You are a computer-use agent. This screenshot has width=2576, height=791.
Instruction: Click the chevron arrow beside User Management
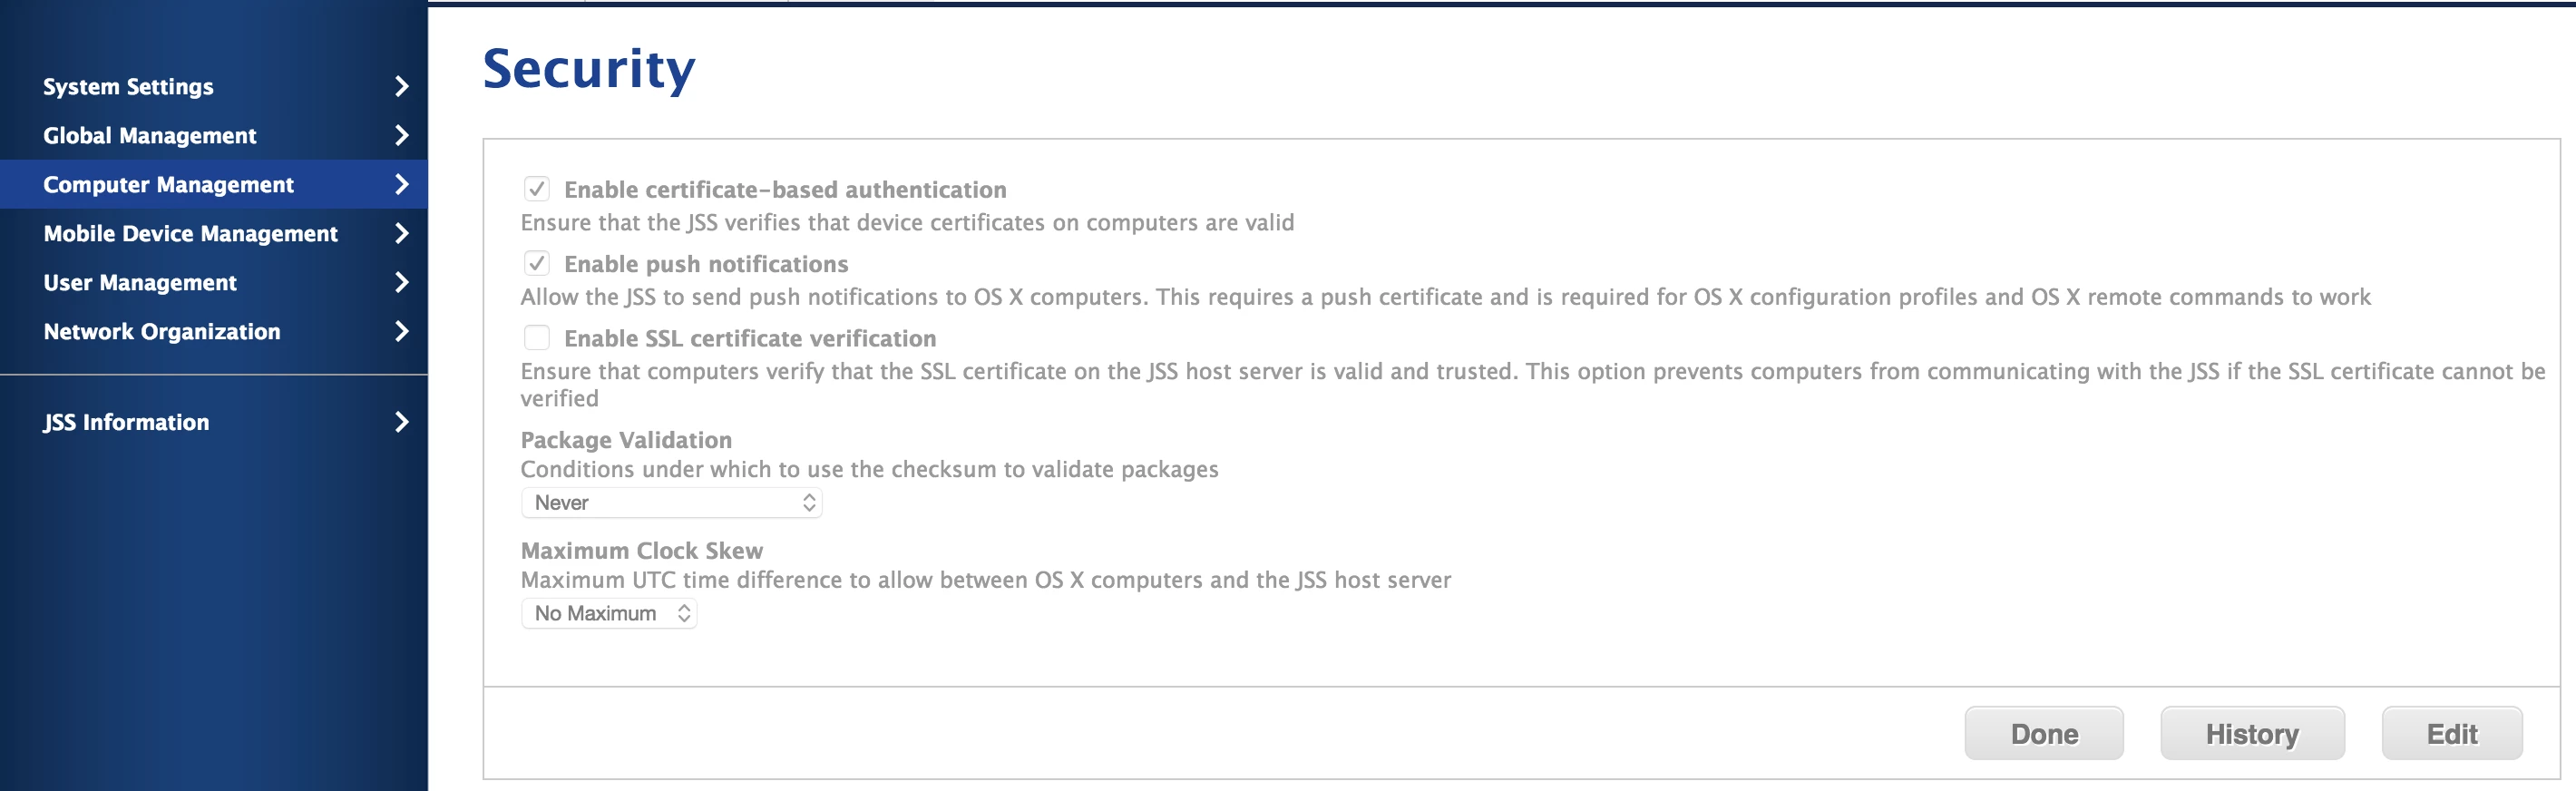tap(402, 282)
